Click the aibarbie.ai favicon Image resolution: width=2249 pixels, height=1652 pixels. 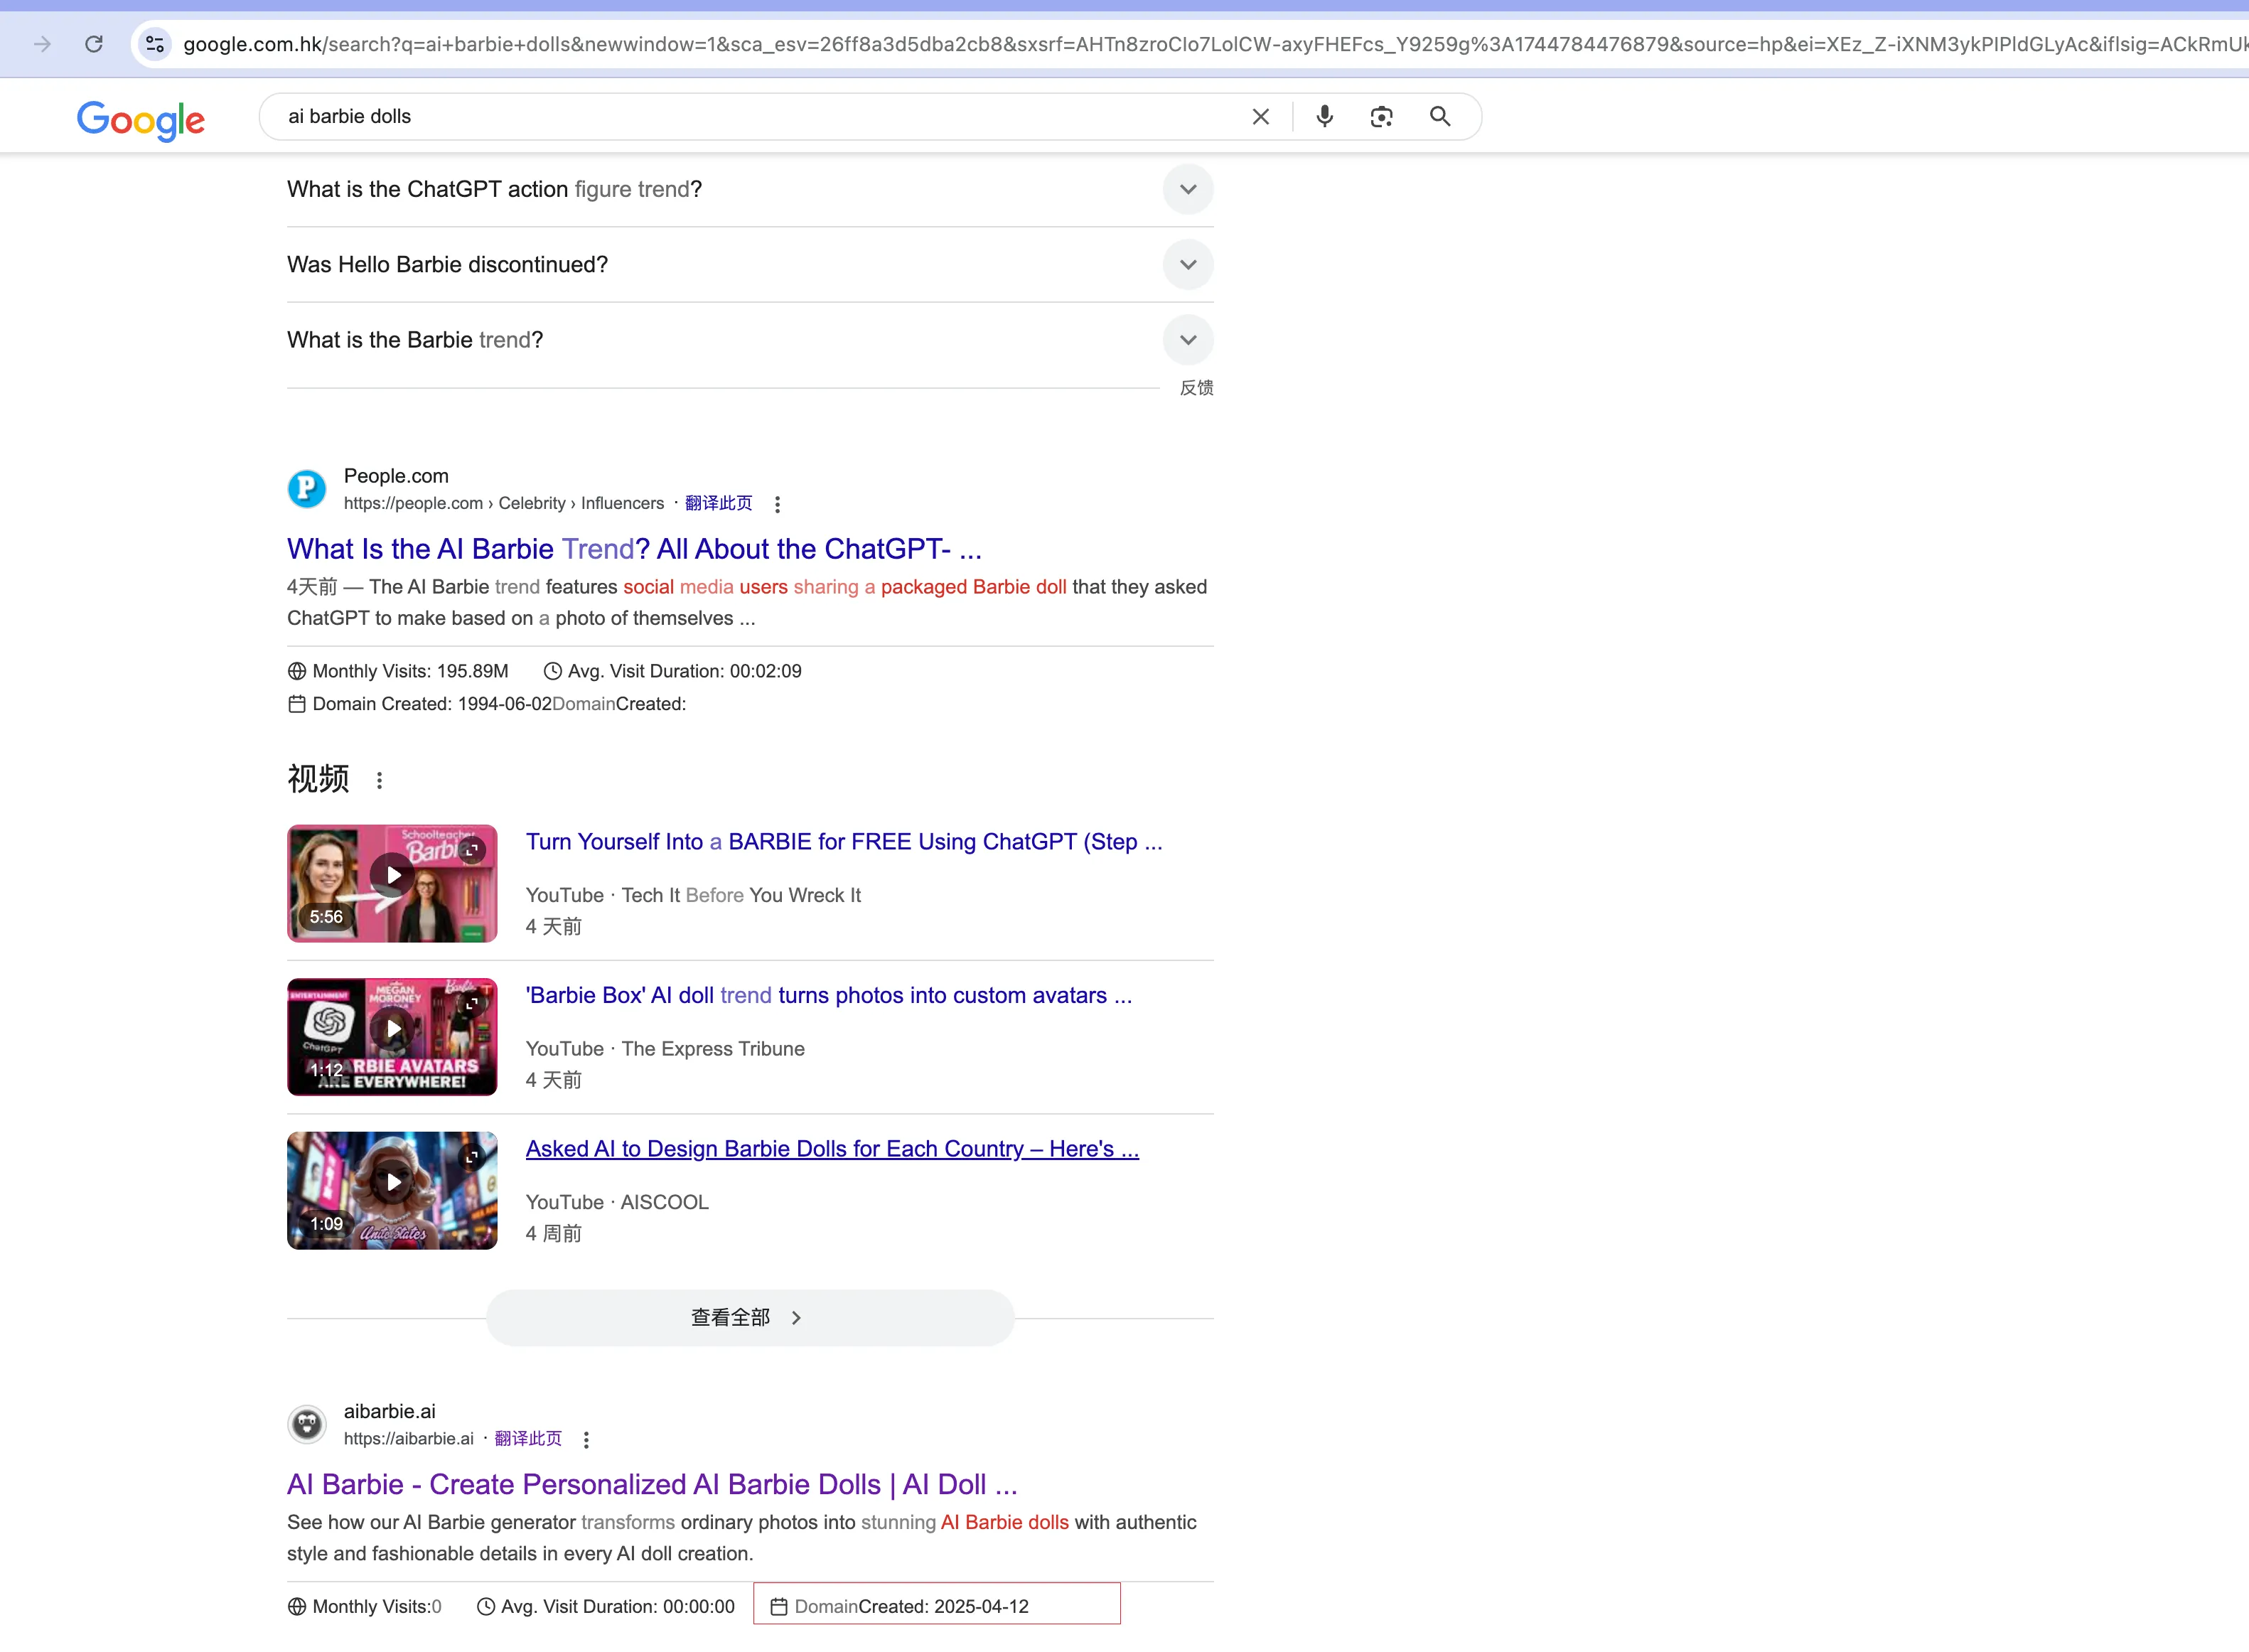pyautogui.click(x=307, y=1424)
